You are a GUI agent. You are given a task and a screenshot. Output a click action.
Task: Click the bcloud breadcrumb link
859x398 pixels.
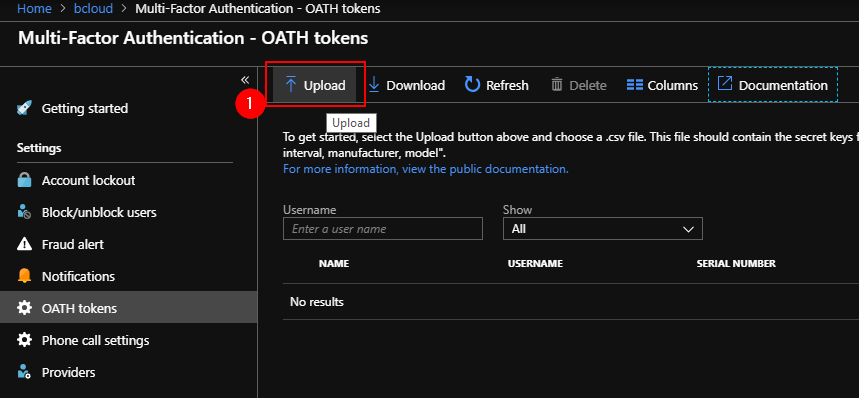click(x=93, y=9)
